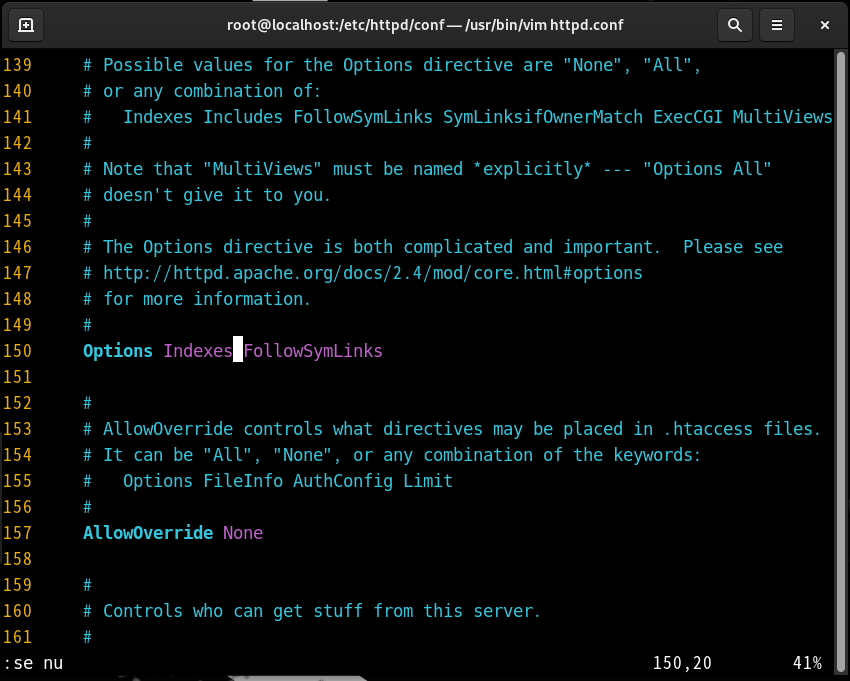Open a new terminal tab
The image size is (850, 681).
point(25,25)
